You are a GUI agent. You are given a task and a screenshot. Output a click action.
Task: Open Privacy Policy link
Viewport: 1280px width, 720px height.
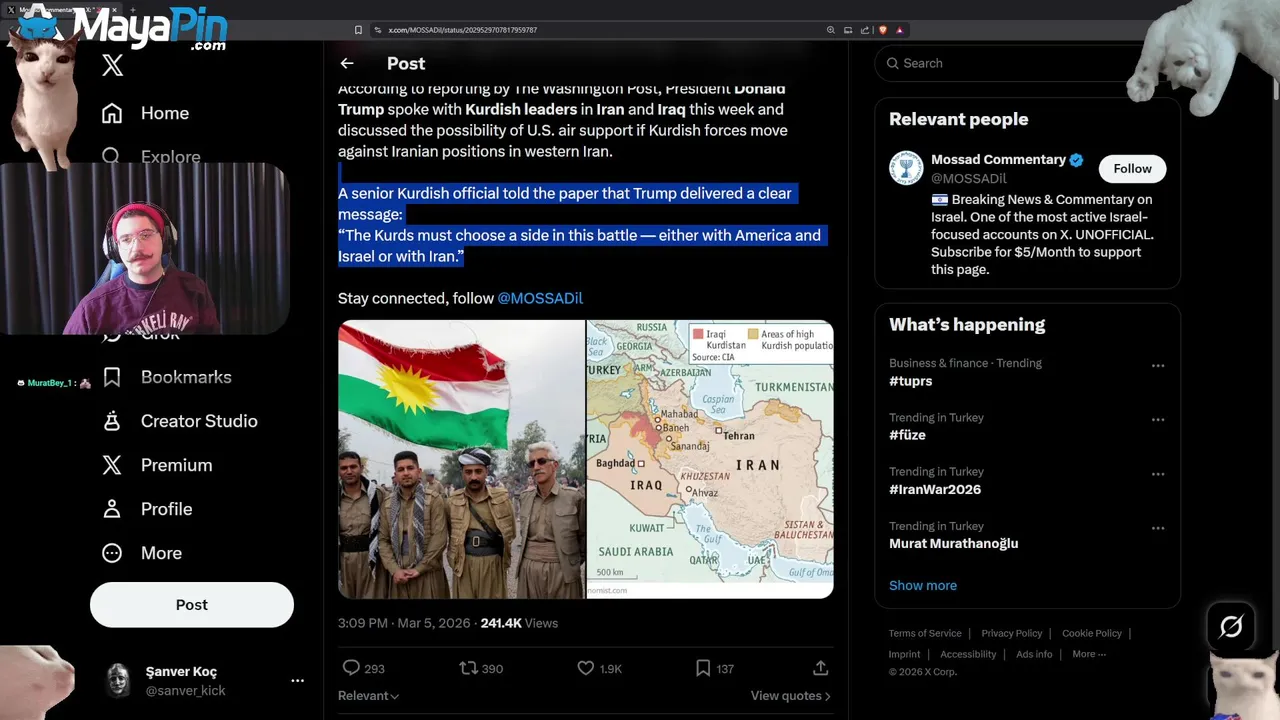pos(1012,633)
